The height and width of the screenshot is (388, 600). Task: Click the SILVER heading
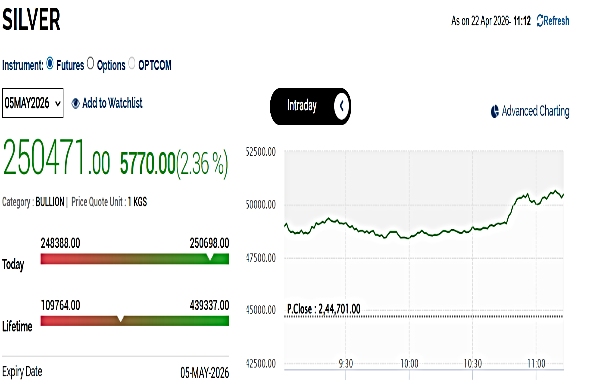pyautogui.click(x=31, y=20)
